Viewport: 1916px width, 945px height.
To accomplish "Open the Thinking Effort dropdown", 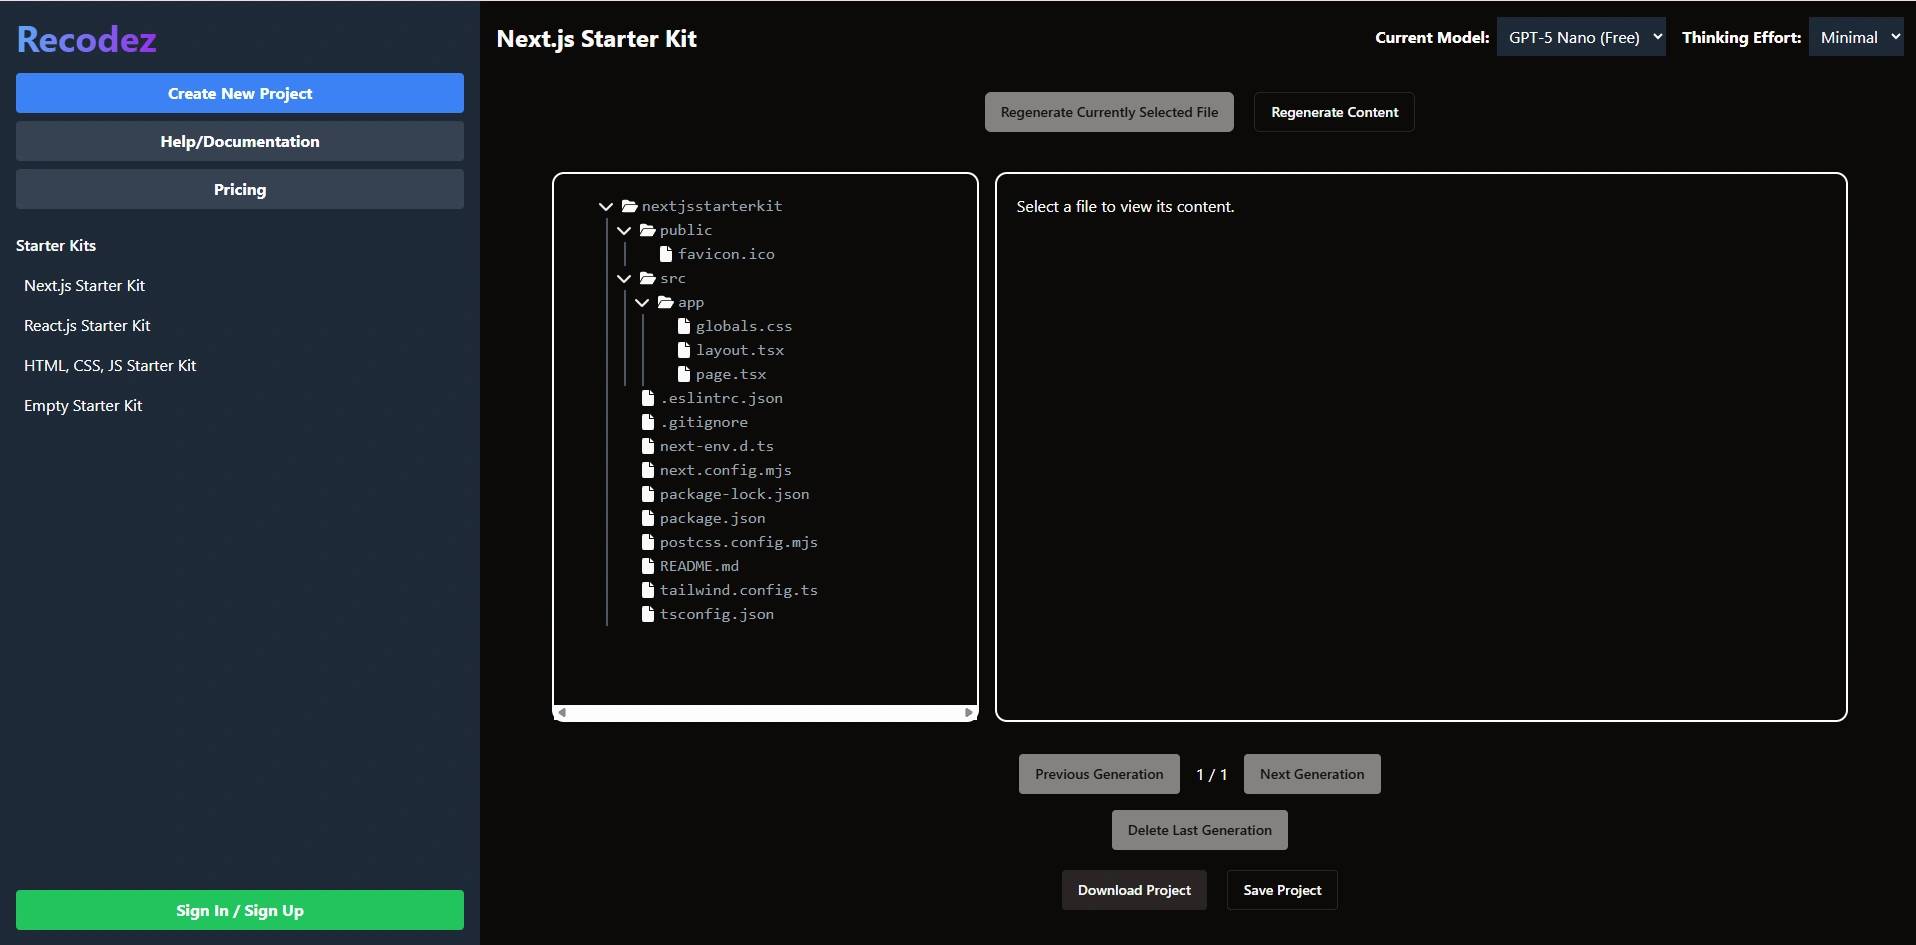I will coord(1855,37).
